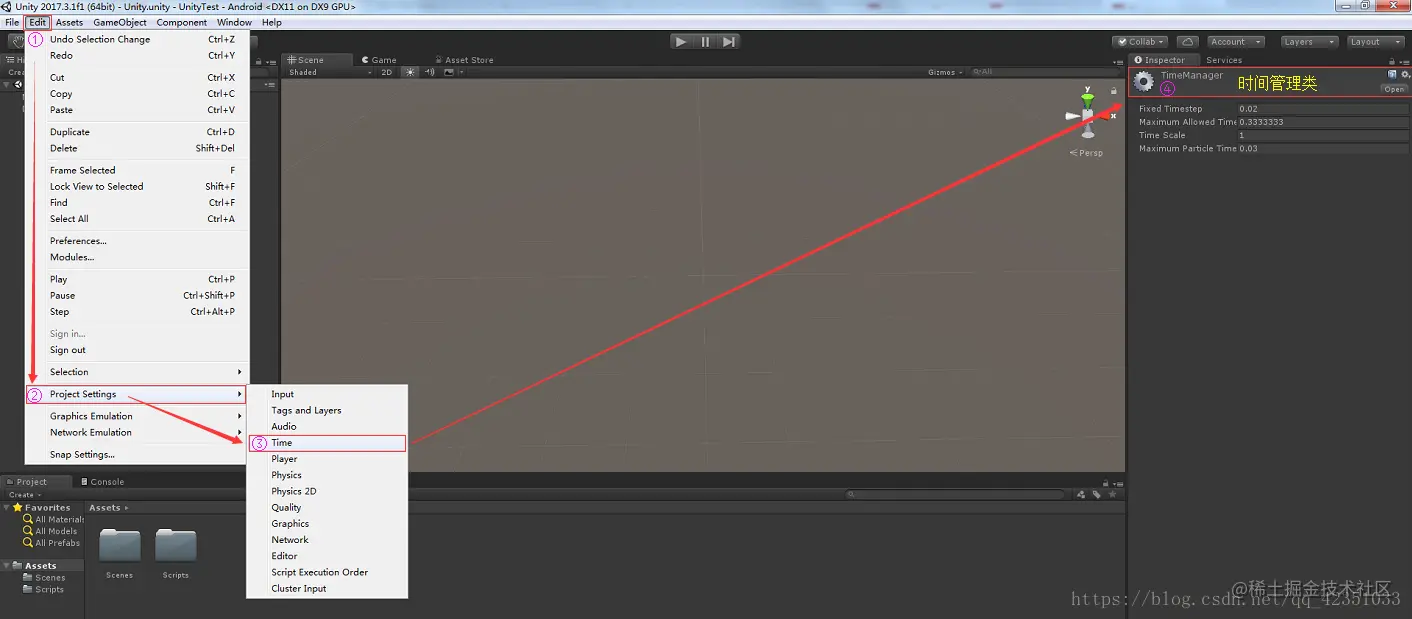Open the Layout dropdown
The width and height of the screenshot is (1412, 619).
1375,42
